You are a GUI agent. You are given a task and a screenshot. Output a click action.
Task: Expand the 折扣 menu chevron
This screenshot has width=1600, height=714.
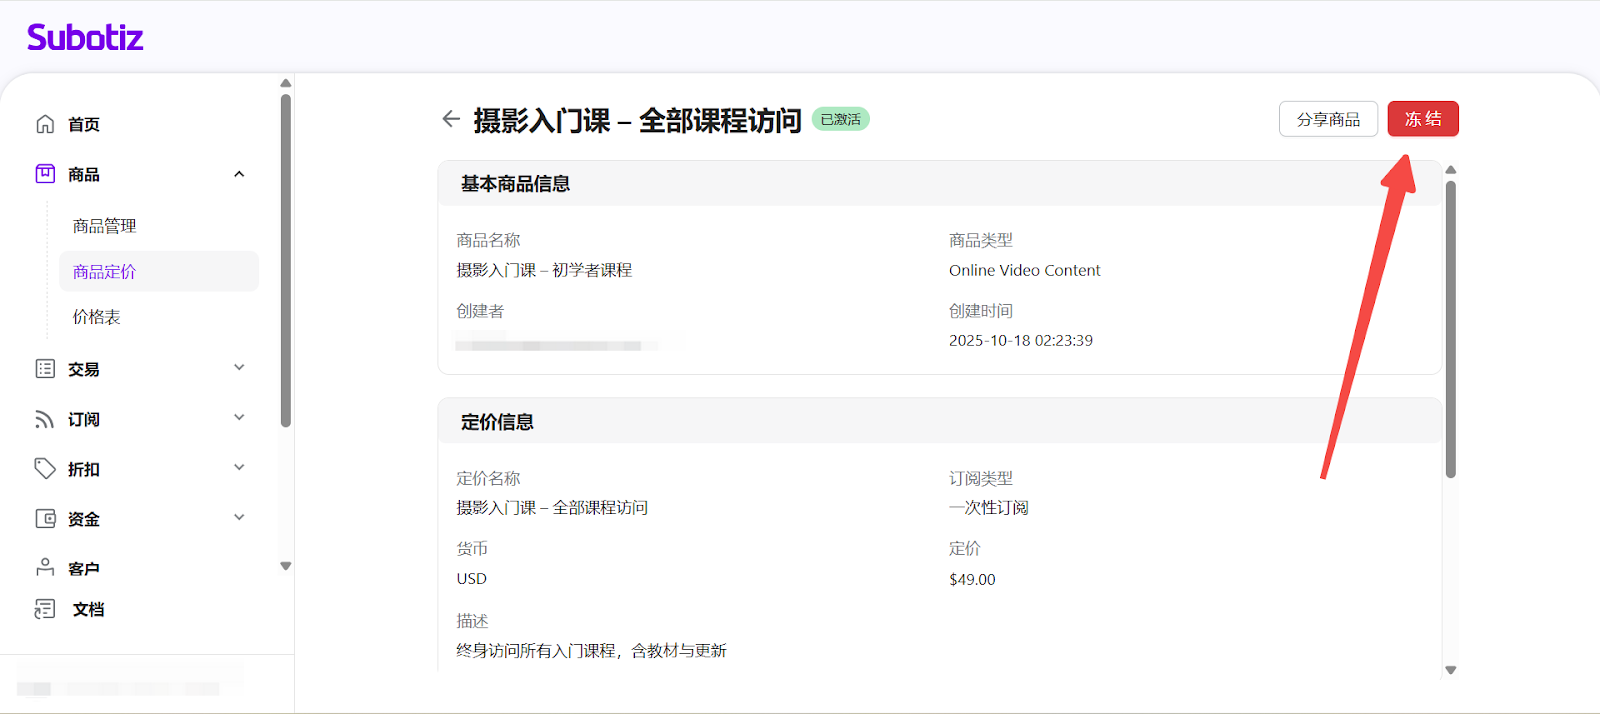(x=239, y=468)
